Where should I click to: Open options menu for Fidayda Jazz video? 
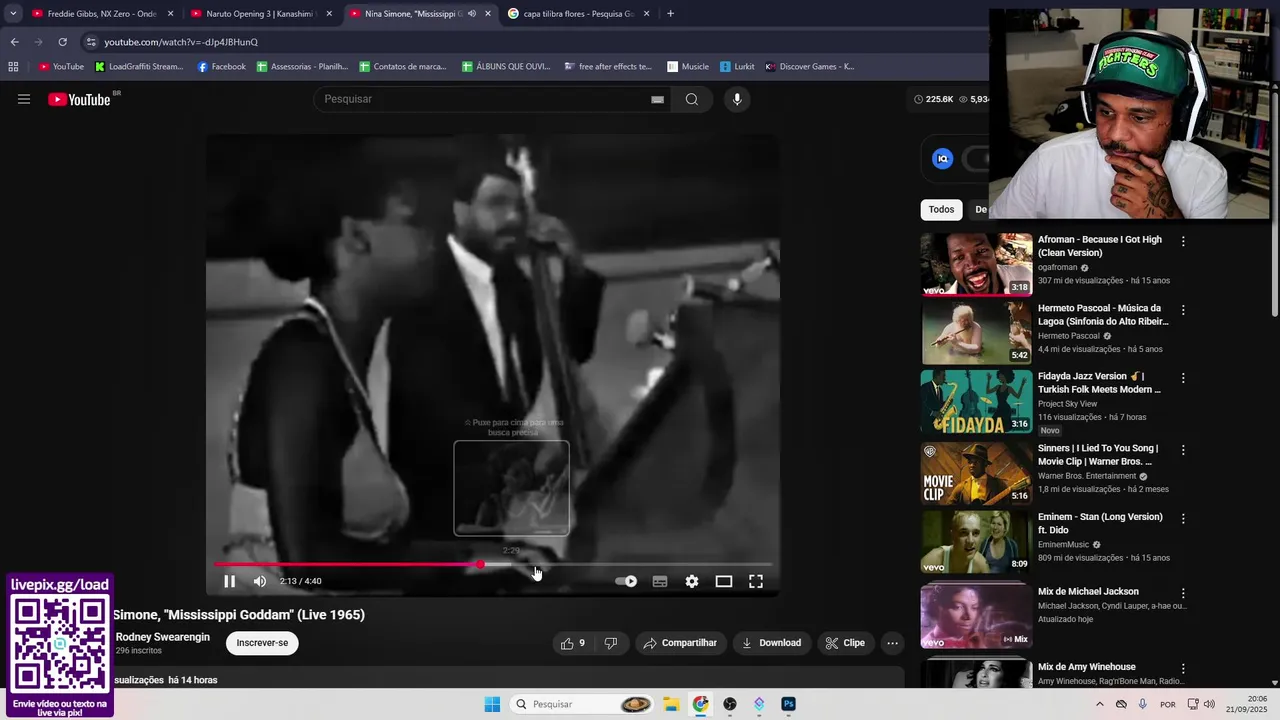[x=1183, y=378]
